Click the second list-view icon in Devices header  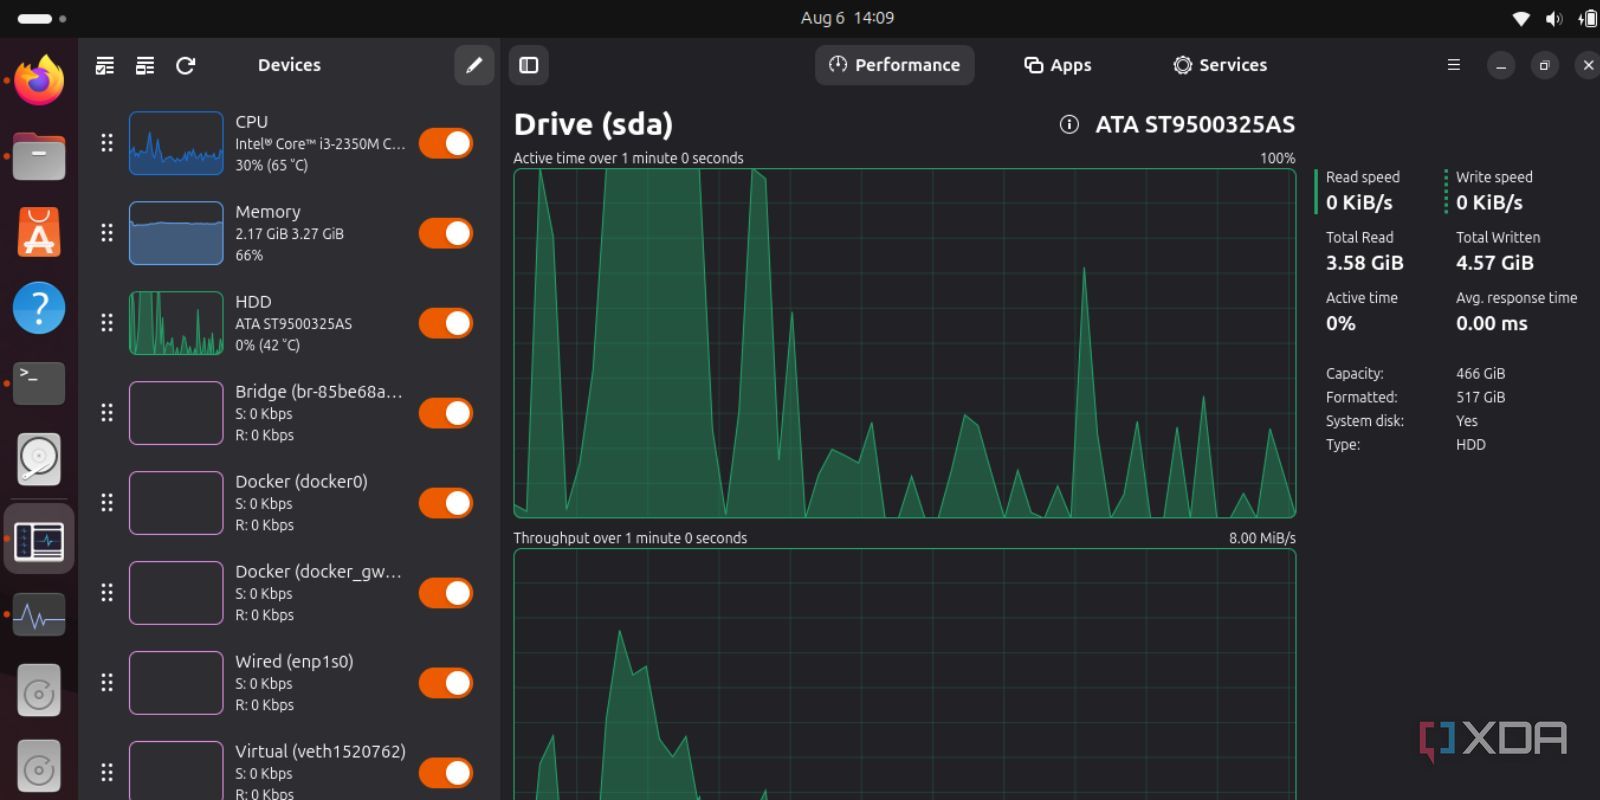145,65
